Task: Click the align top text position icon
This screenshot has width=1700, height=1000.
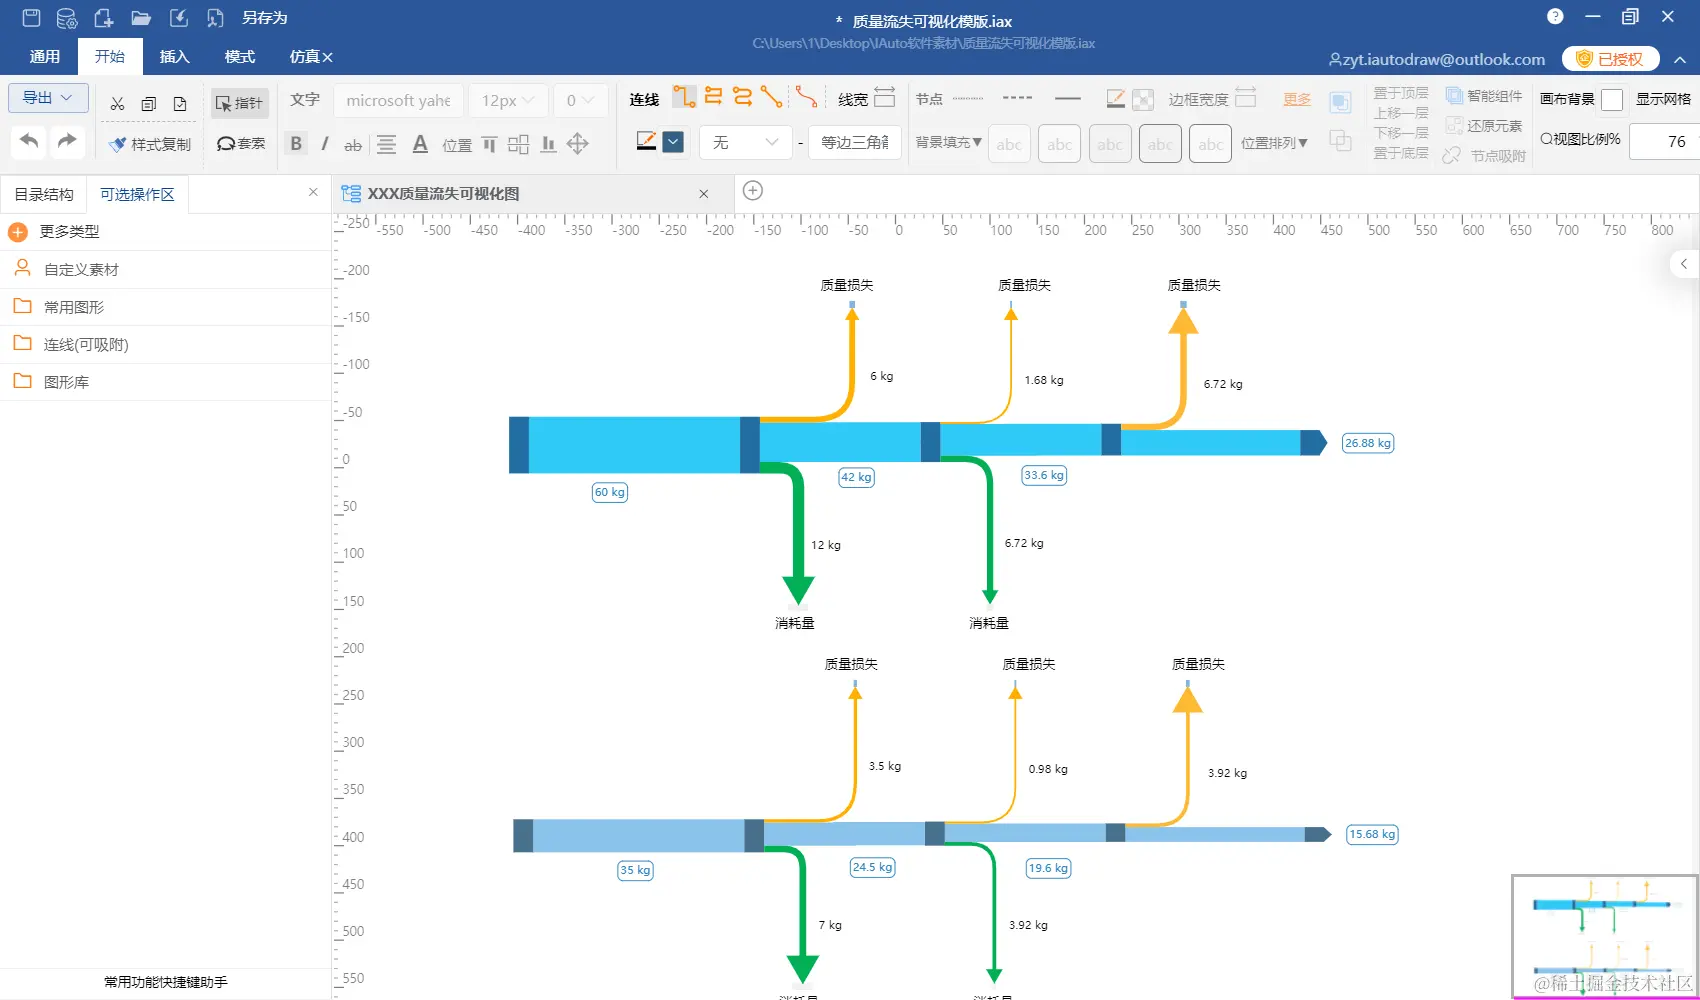Action: pos(489,144)
